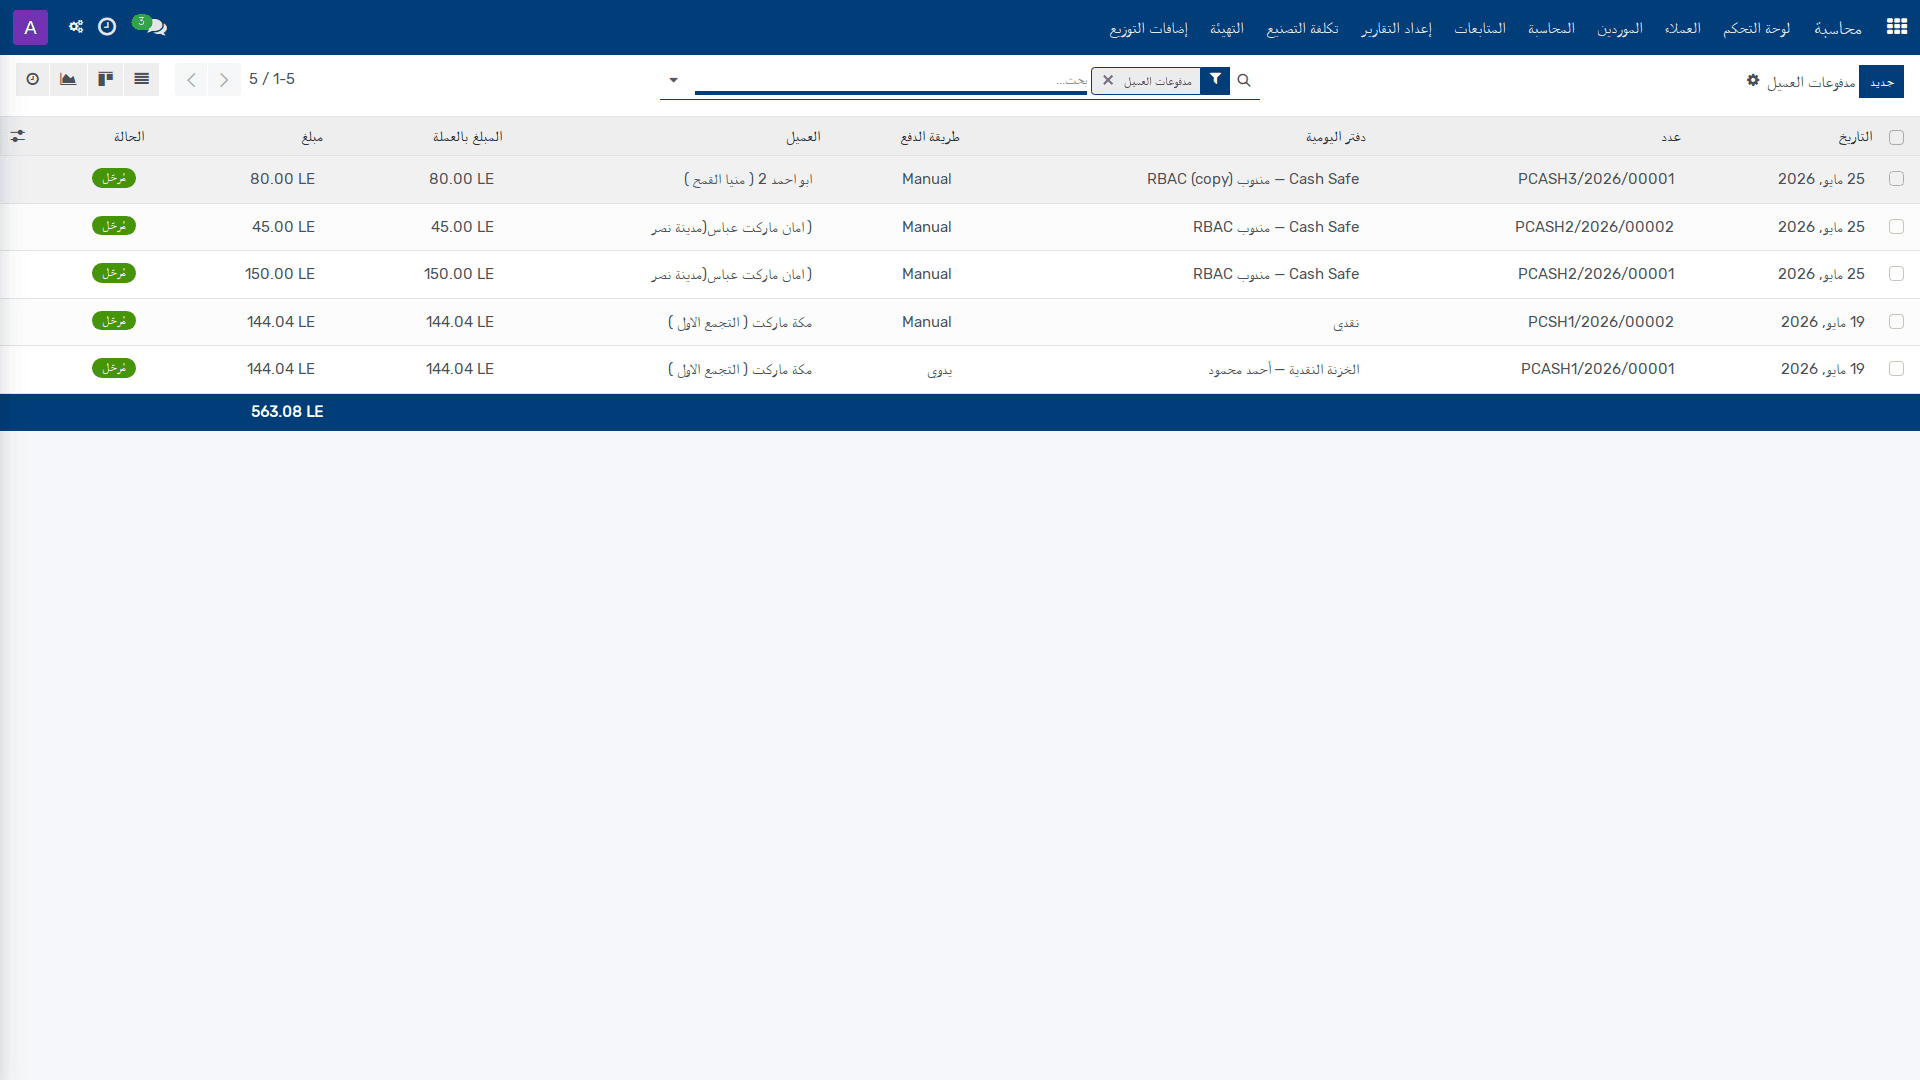
Task: Switch to kanban view icon
Action: pos(105,79)
